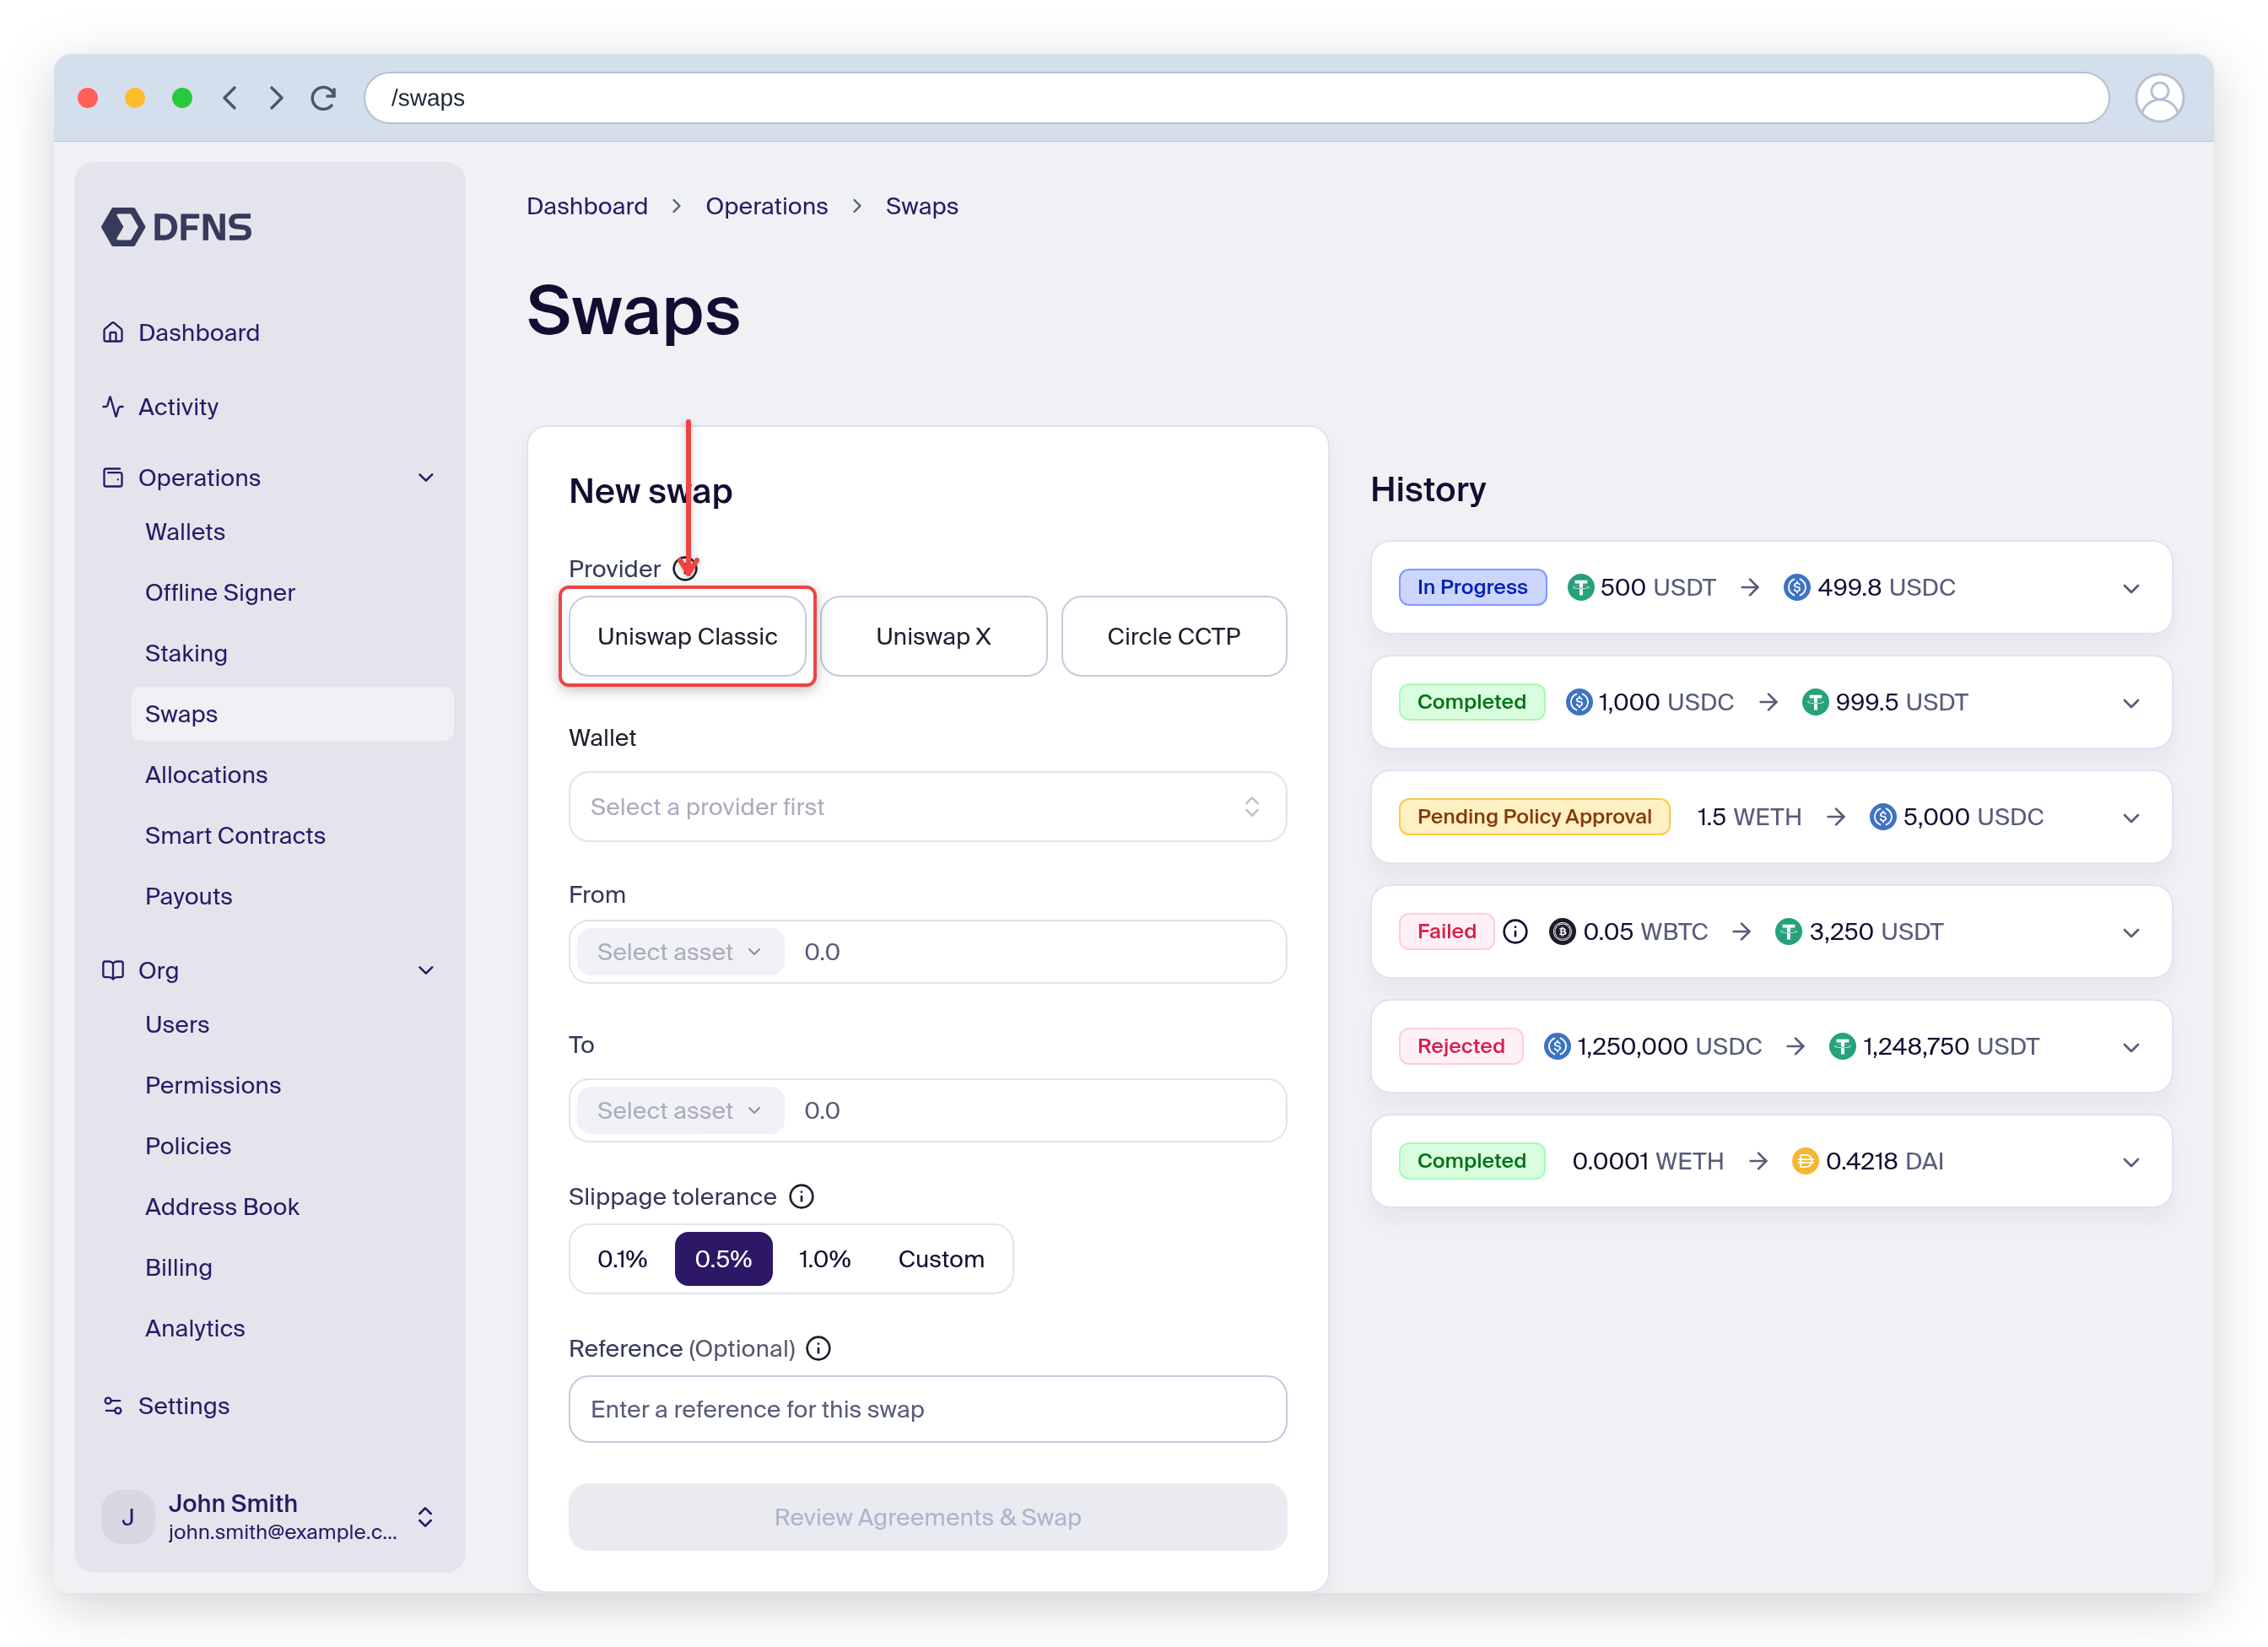Click the DFNS logo

click(177, 227)
